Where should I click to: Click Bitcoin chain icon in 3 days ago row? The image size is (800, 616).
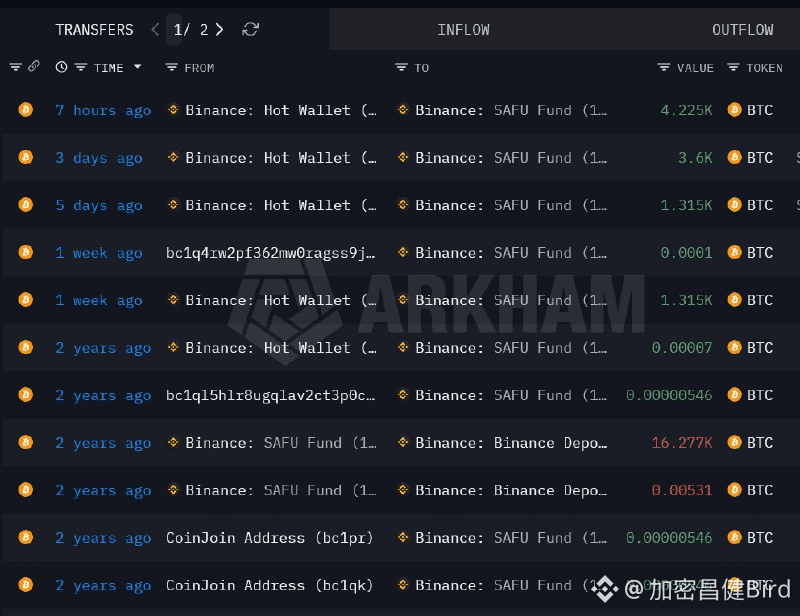26,157
